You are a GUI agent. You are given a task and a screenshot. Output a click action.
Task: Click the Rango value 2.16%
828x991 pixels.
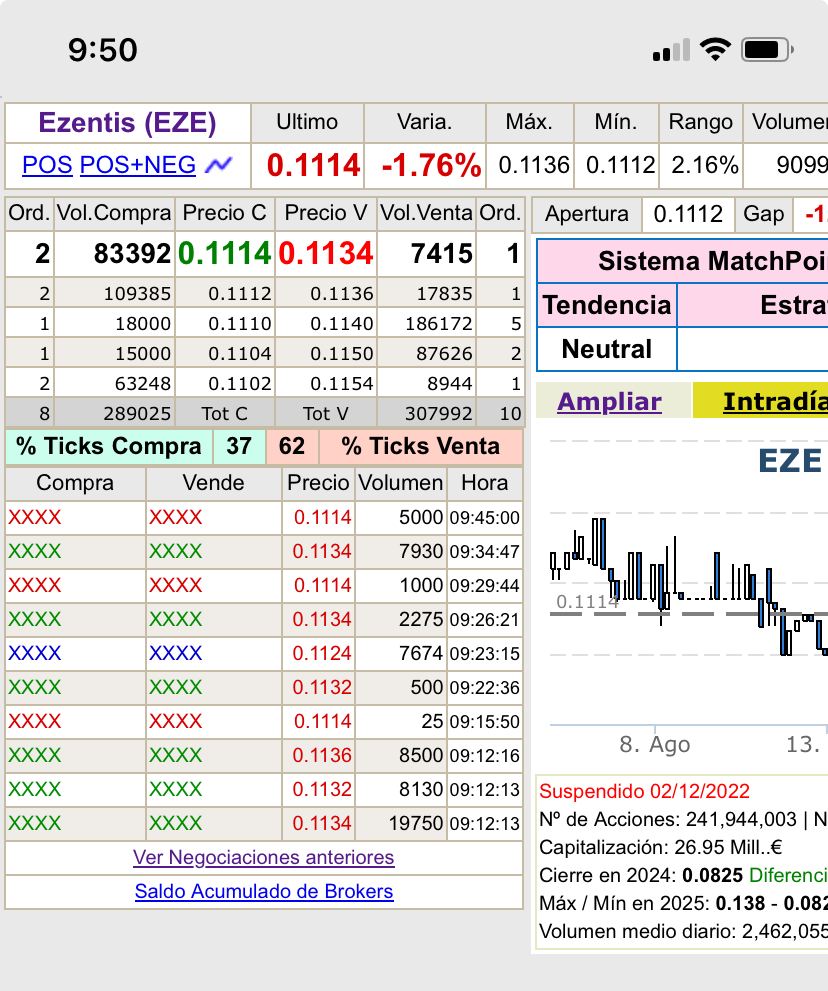click(705, 166)
